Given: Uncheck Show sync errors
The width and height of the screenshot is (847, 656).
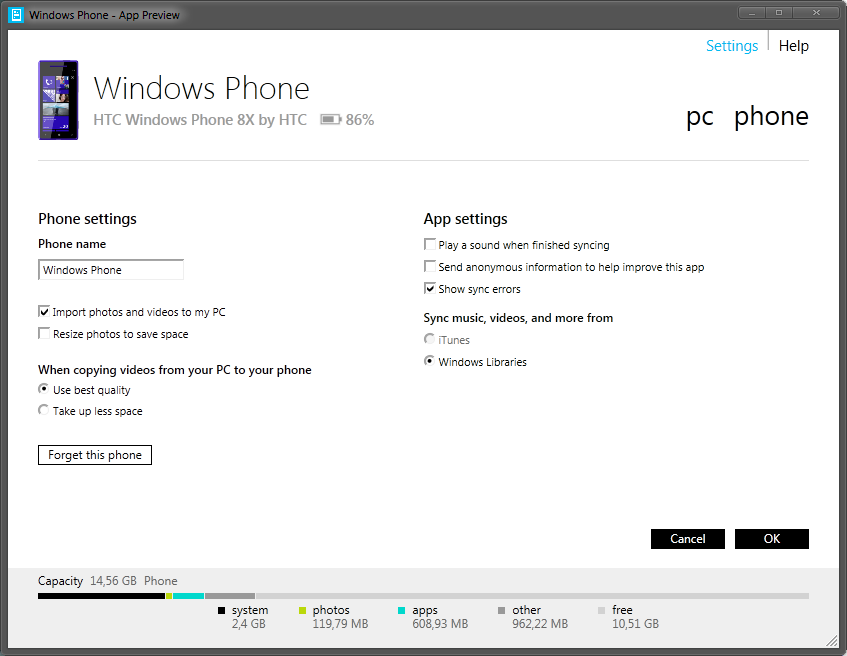Looking at the screenshot, I should pyautogui.click(x=430, y=289).
